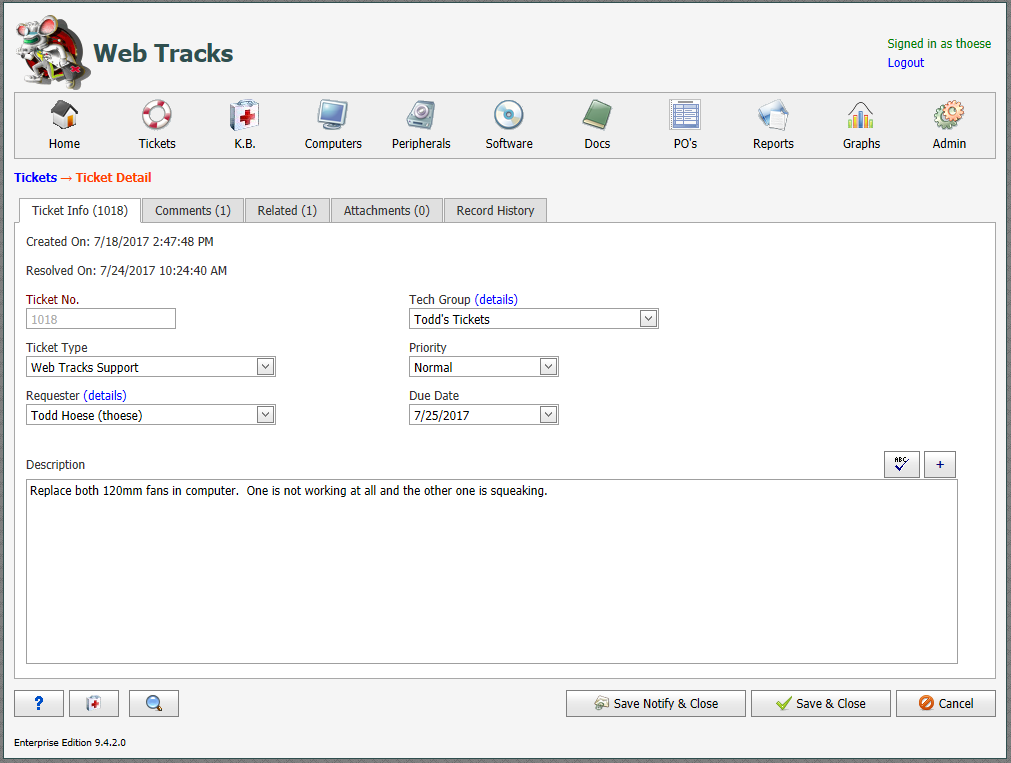
Task: Open the Docs book icon
Action: pos(597,115)
